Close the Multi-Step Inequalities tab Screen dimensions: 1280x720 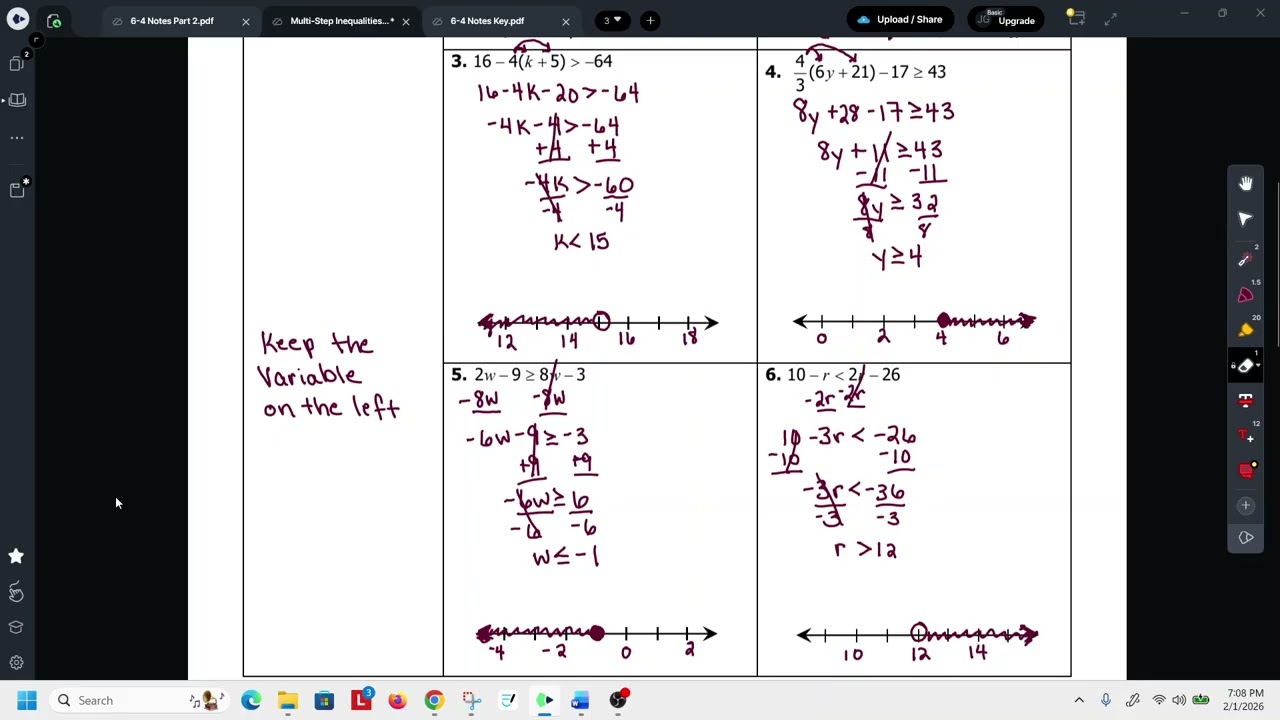click(x=406, y=21)
